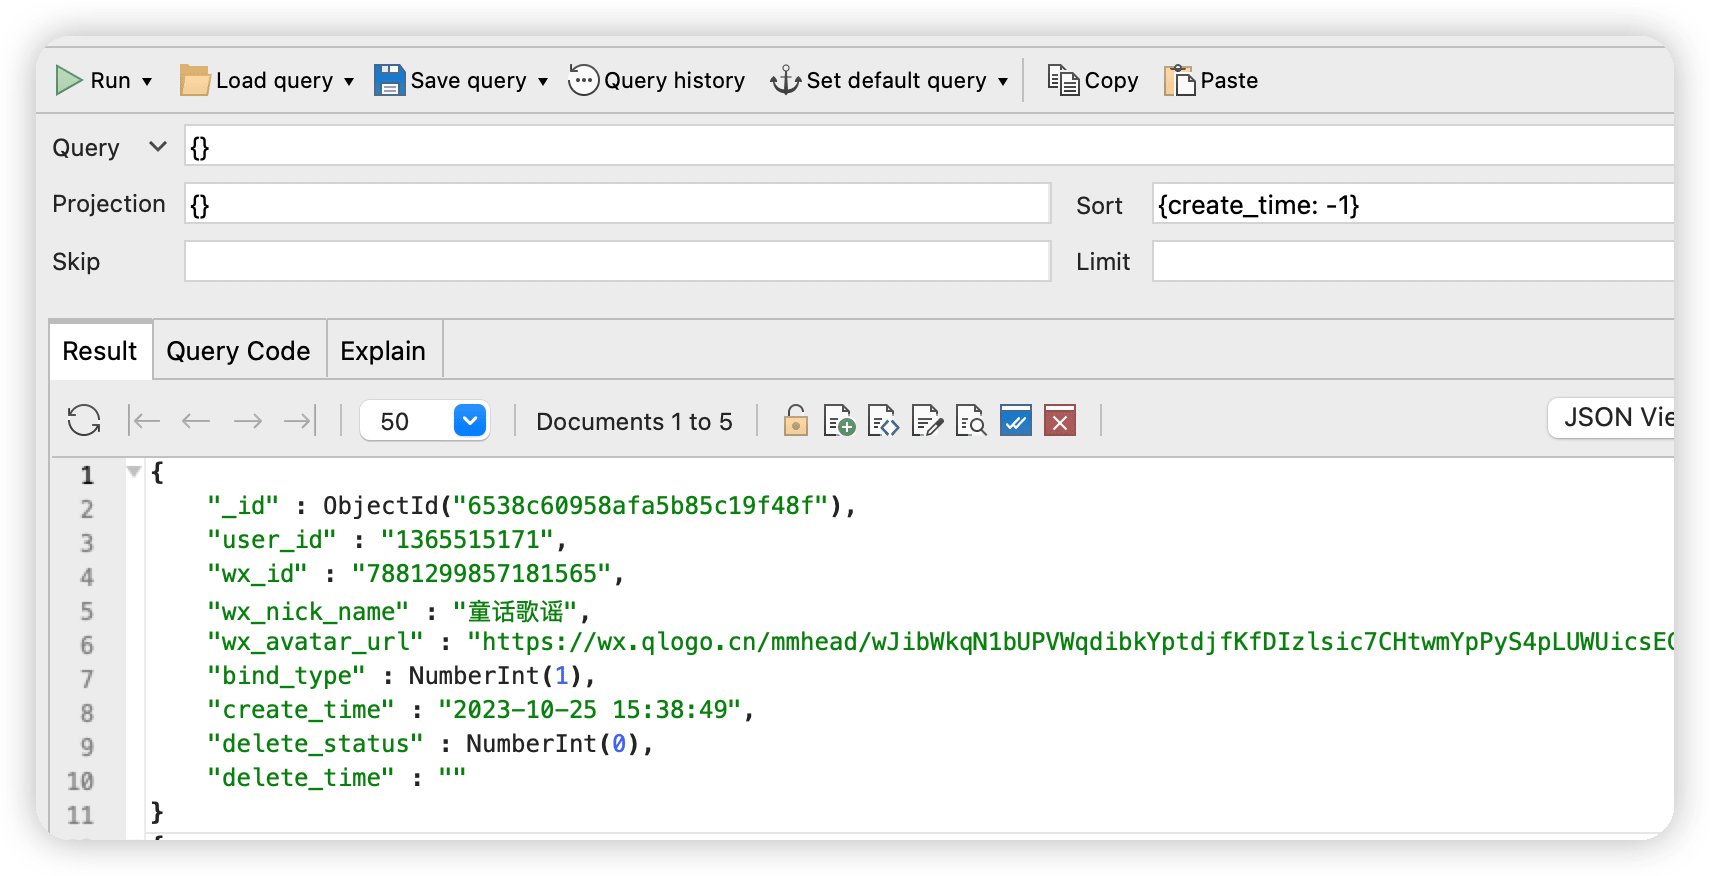Run the query with the green play button
This screenshot has height=876, width=1710.
point(69,80)
